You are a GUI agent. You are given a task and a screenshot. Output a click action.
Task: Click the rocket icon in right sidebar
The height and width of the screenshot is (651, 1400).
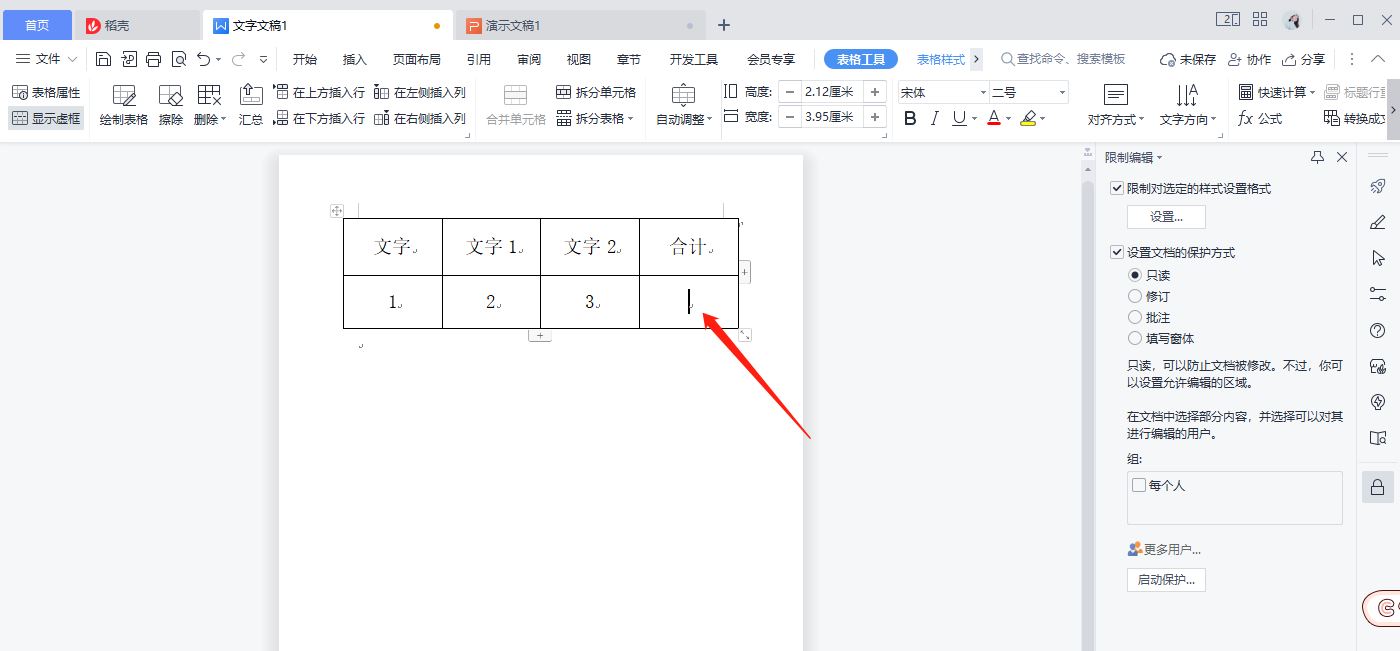click(1378, 187)
